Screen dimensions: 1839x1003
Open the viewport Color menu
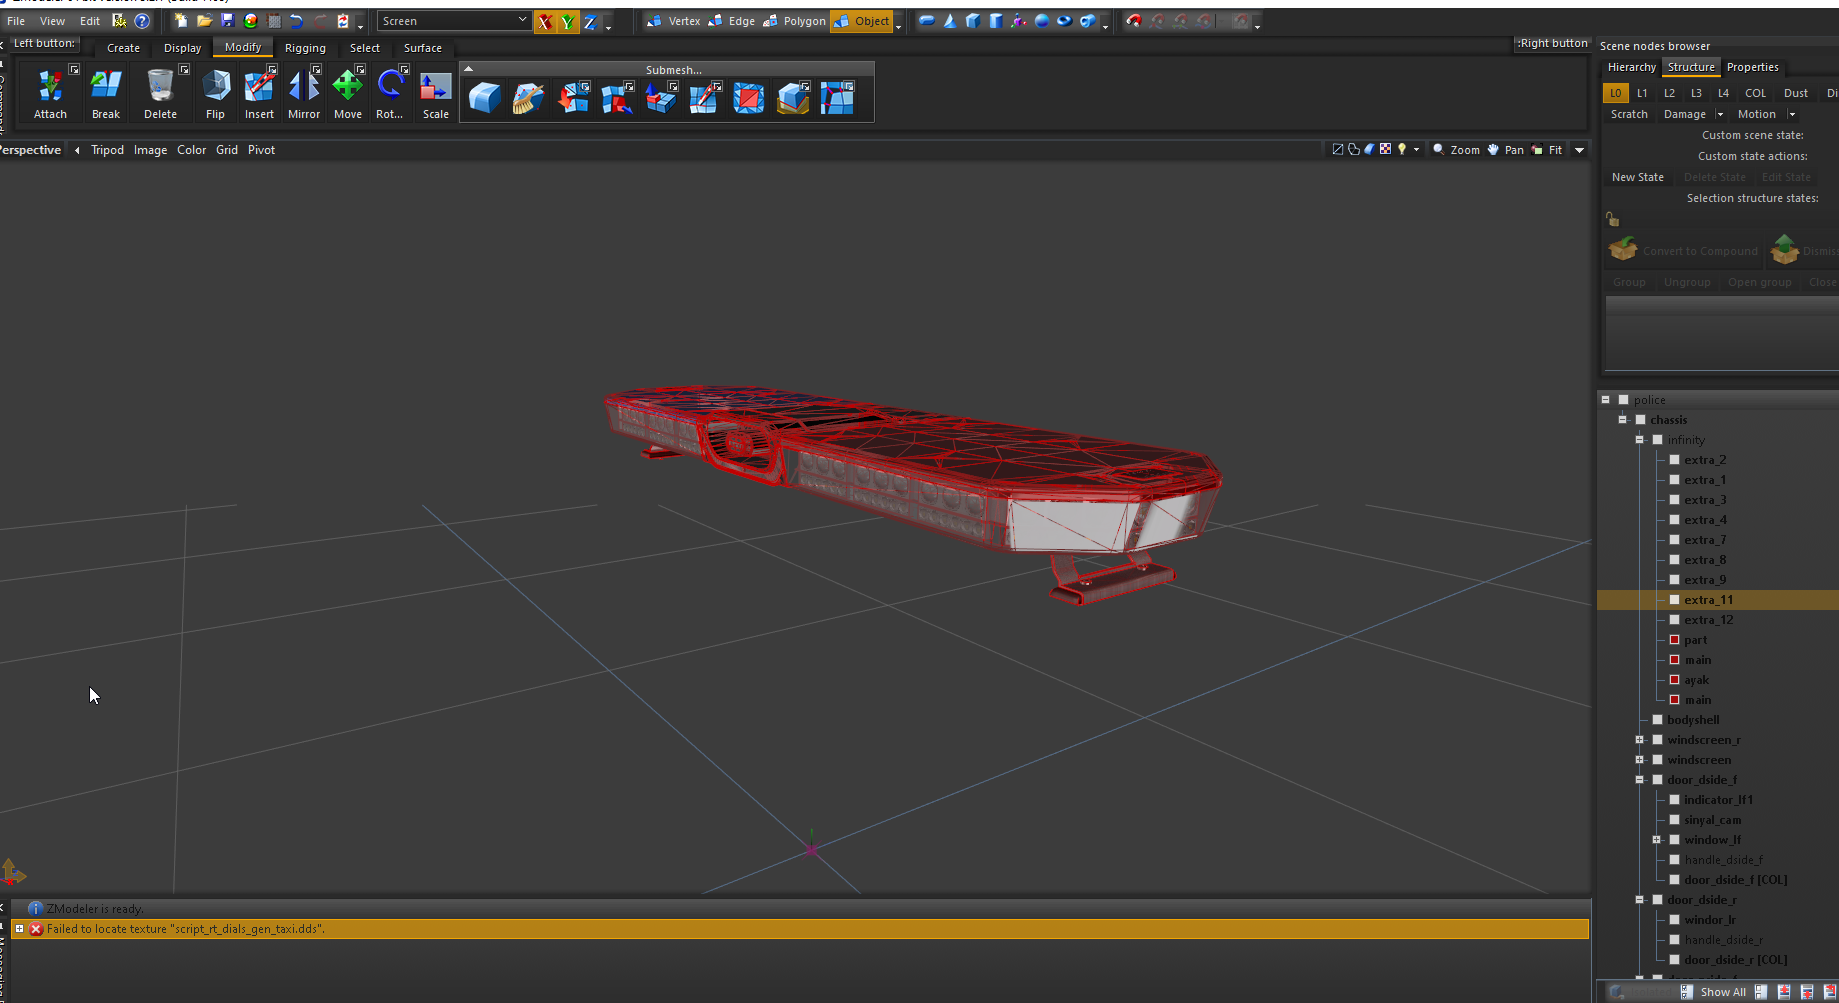coord(191,150)
